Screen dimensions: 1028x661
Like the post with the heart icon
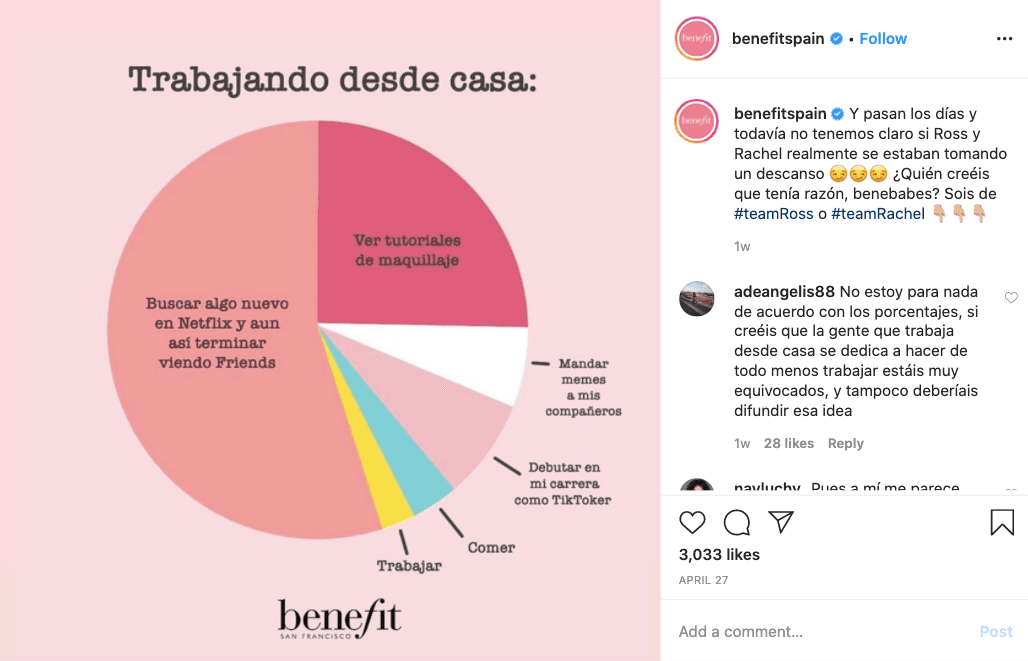(692, 523)
